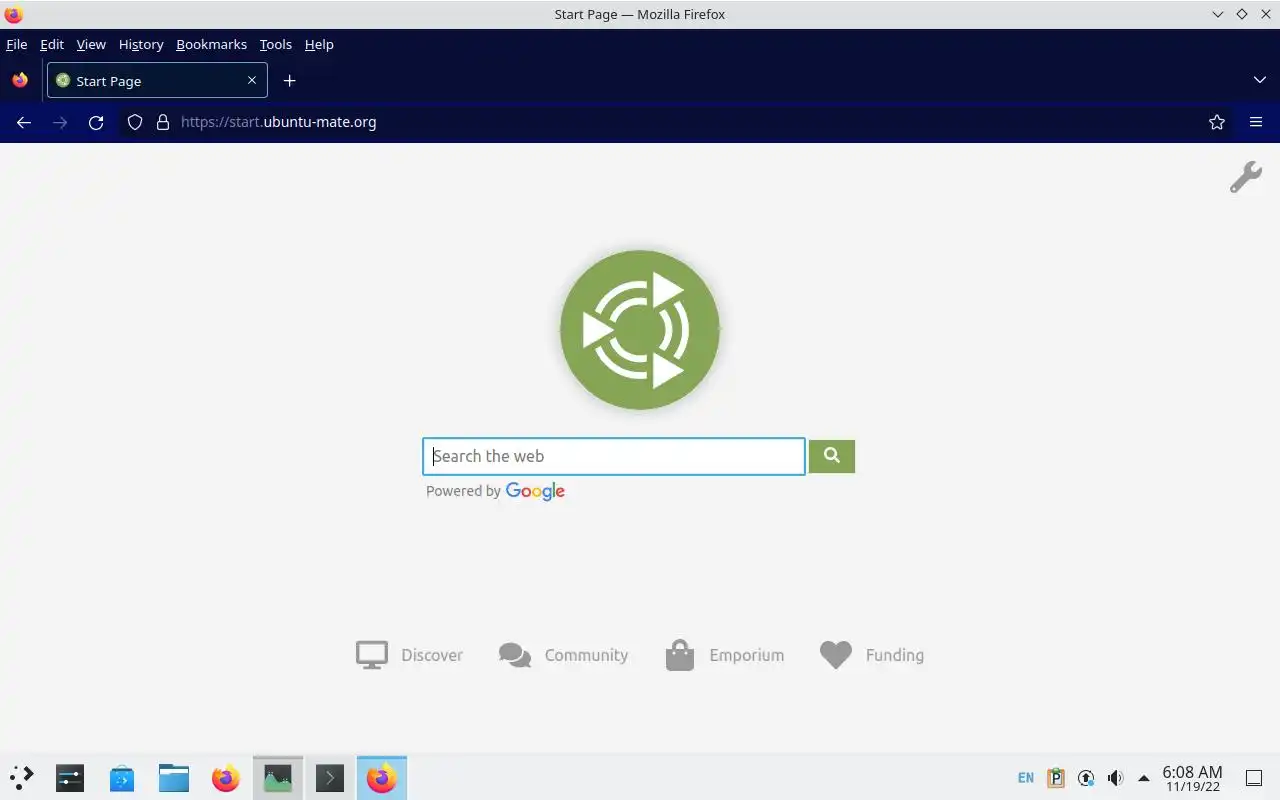Launch the Discover software store from taskbar
The height and width of the screenshot is (800, 1280).
click(x=122, y=777)
